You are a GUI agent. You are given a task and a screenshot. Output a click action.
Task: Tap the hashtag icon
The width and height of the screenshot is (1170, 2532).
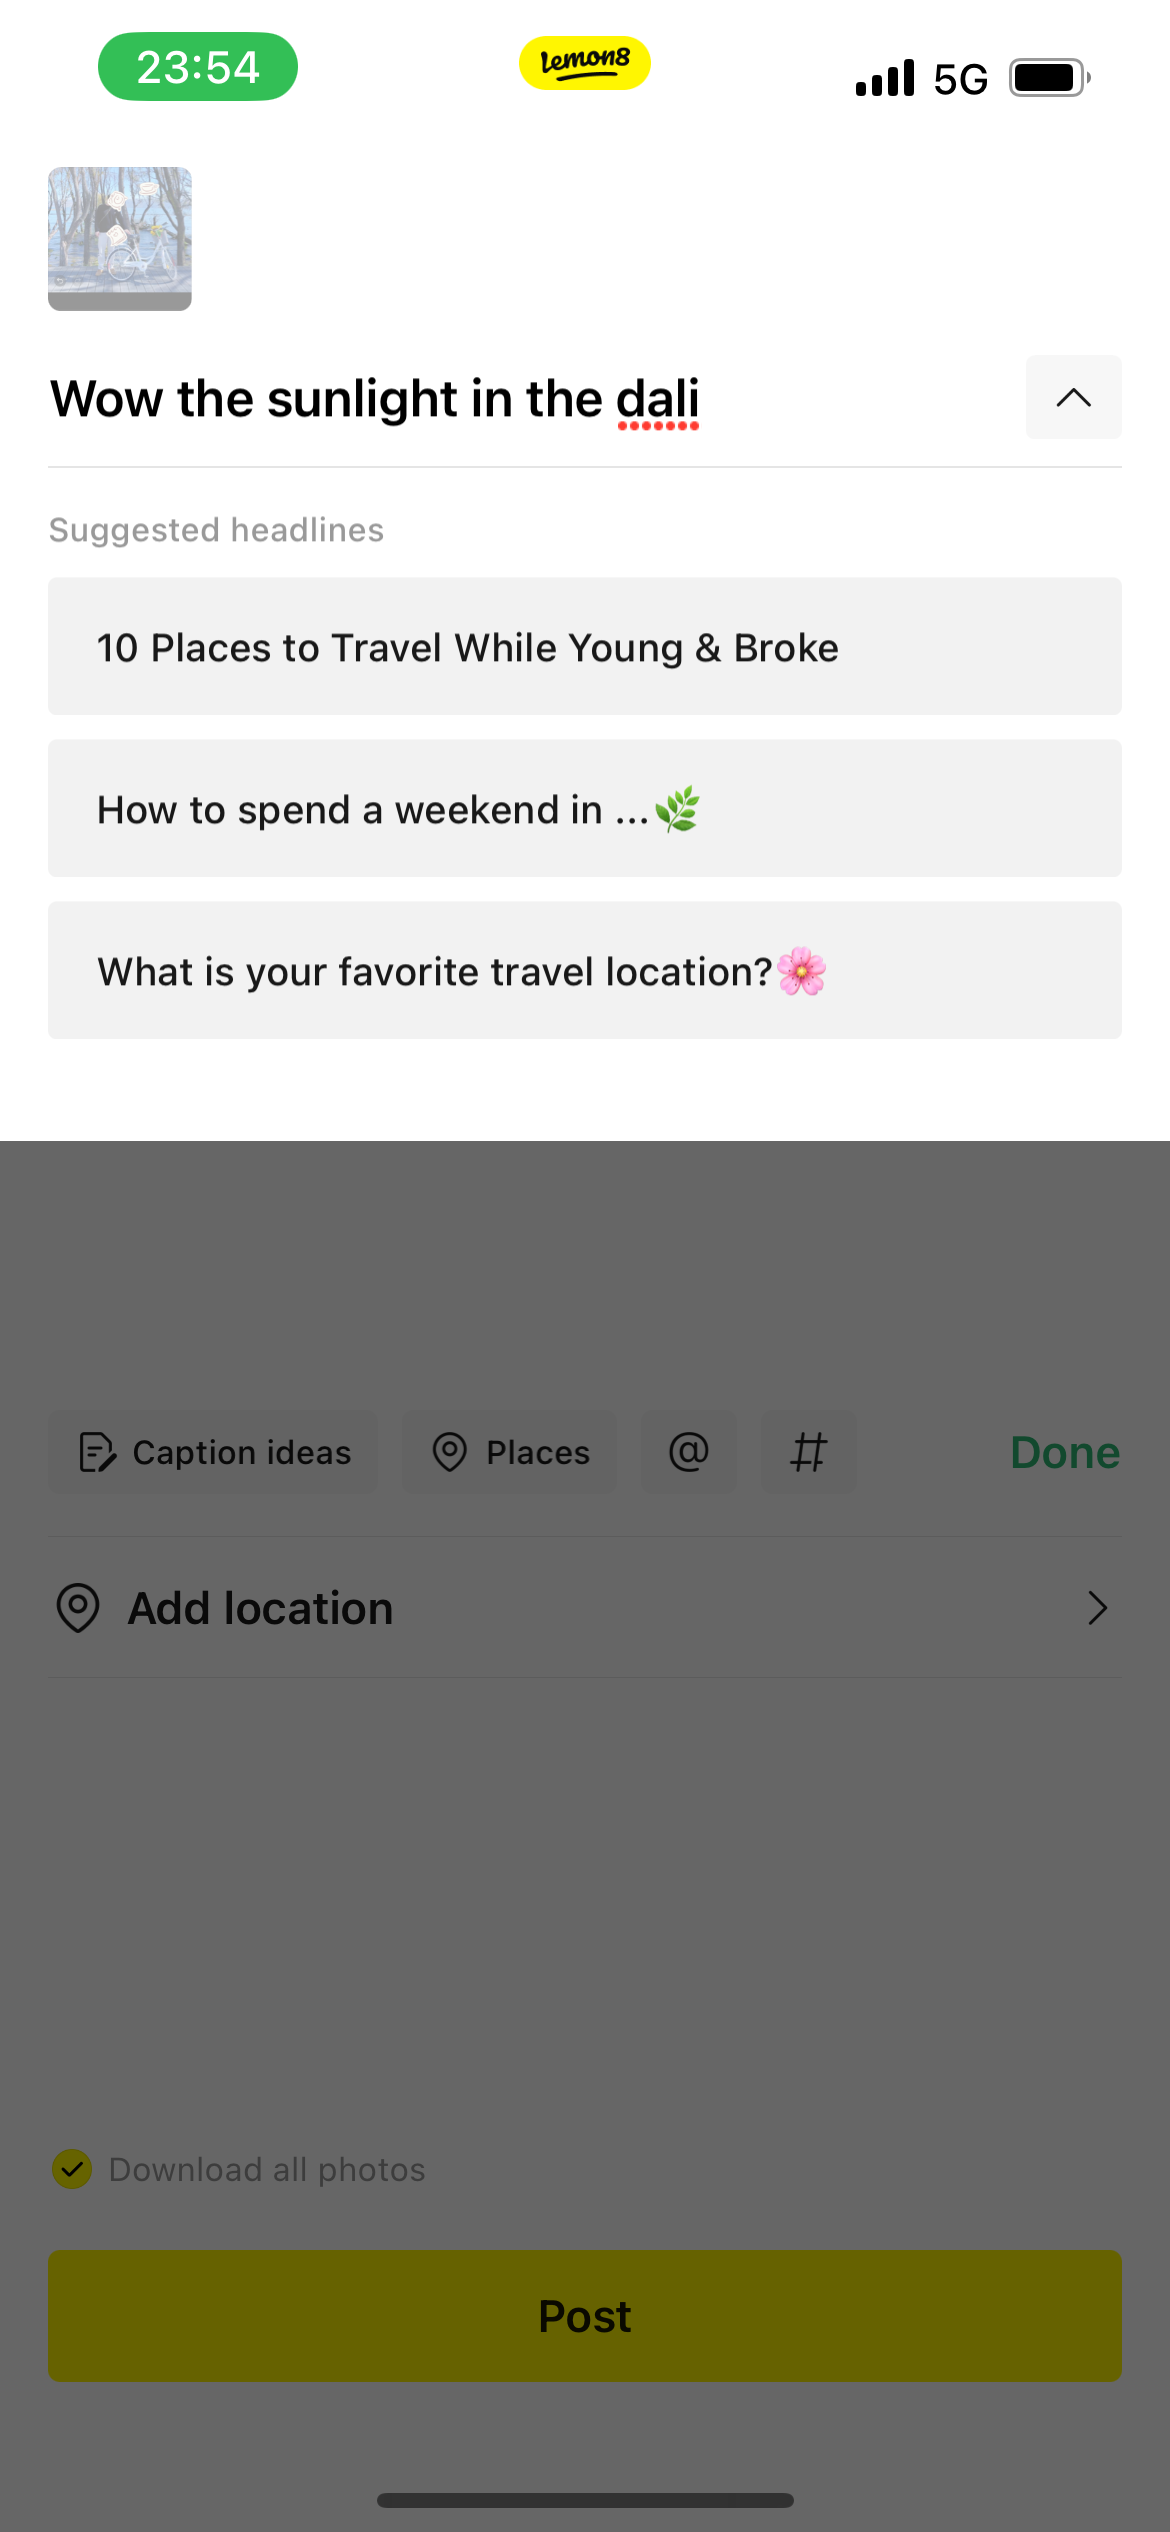click(x=809, y=1452)
